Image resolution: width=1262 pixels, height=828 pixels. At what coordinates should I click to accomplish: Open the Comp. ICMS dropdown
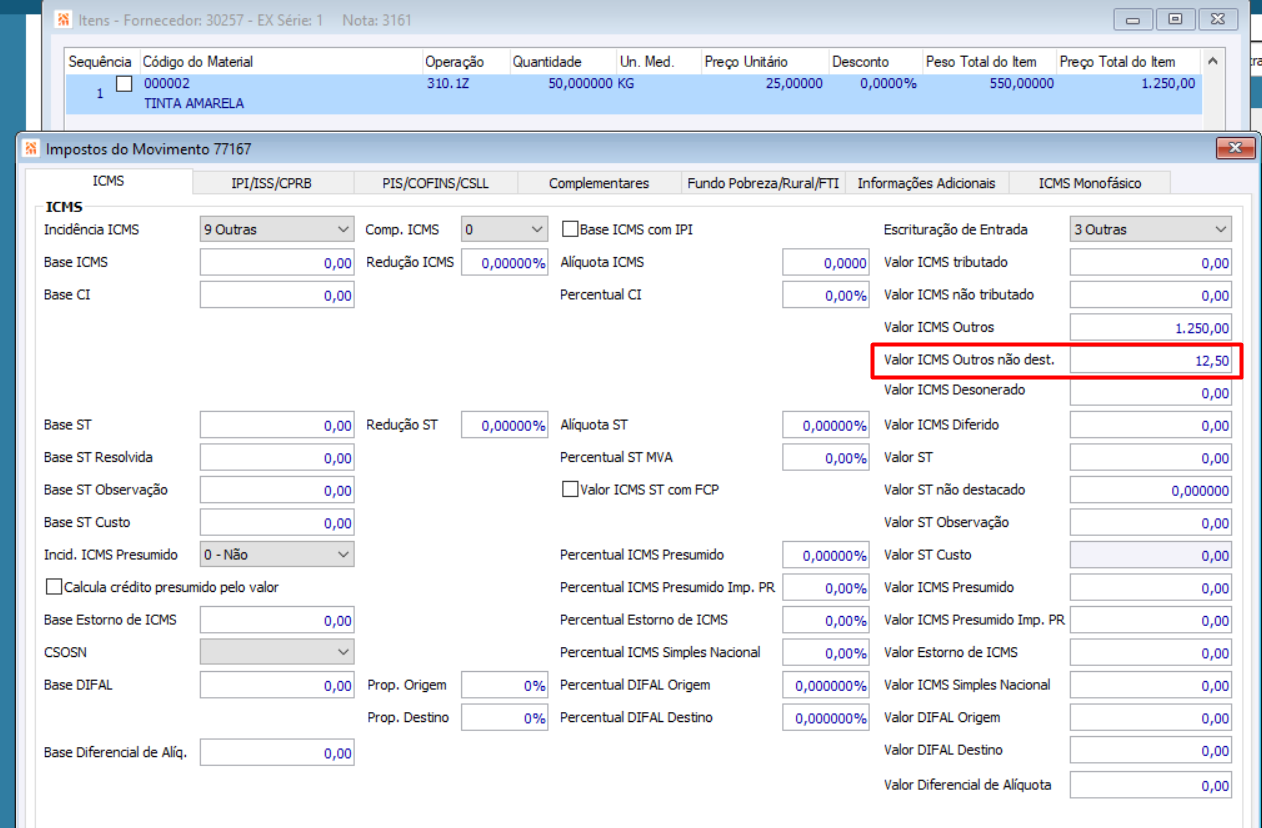tap(504, 229)
